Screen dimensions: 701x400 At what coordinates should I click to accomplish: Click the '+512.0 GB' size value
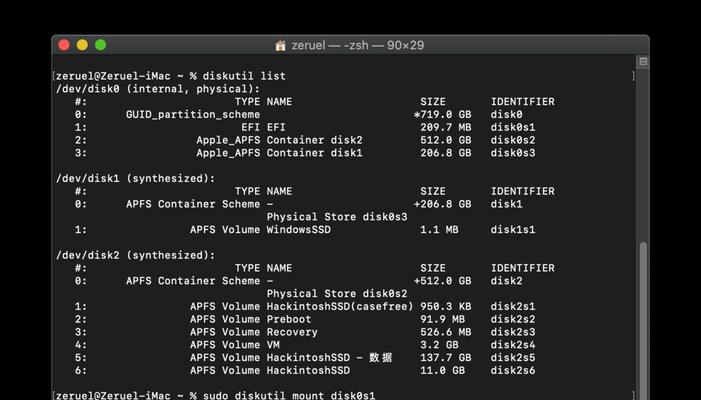click(x=443, y=281)
